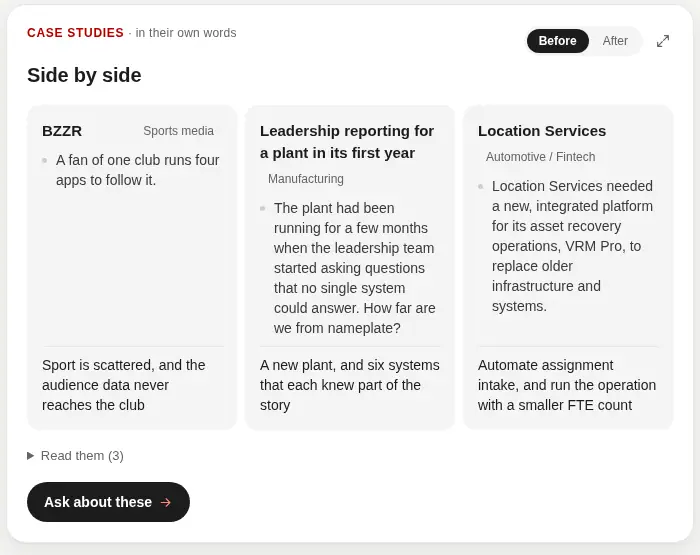Switch the toggle to After
The image size is (700, 555).
click(615, 41)
